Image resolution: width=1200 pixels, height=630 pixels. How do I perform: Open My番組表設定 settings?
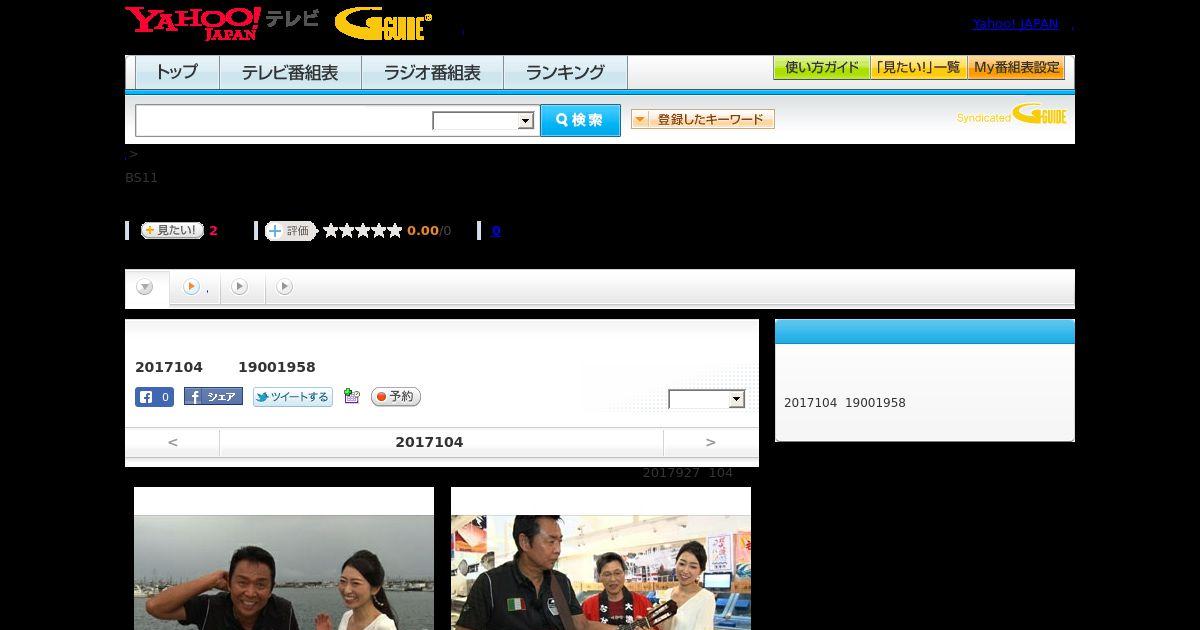pos(1016,68)
